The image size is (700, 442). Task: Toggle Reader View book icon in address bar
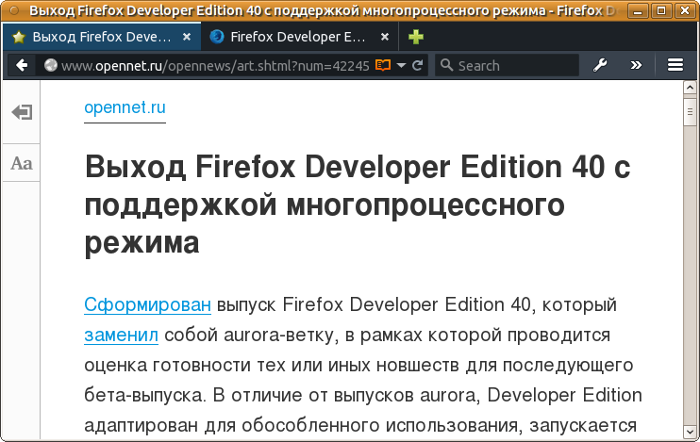pyautogui.click(x=383, y=66)
